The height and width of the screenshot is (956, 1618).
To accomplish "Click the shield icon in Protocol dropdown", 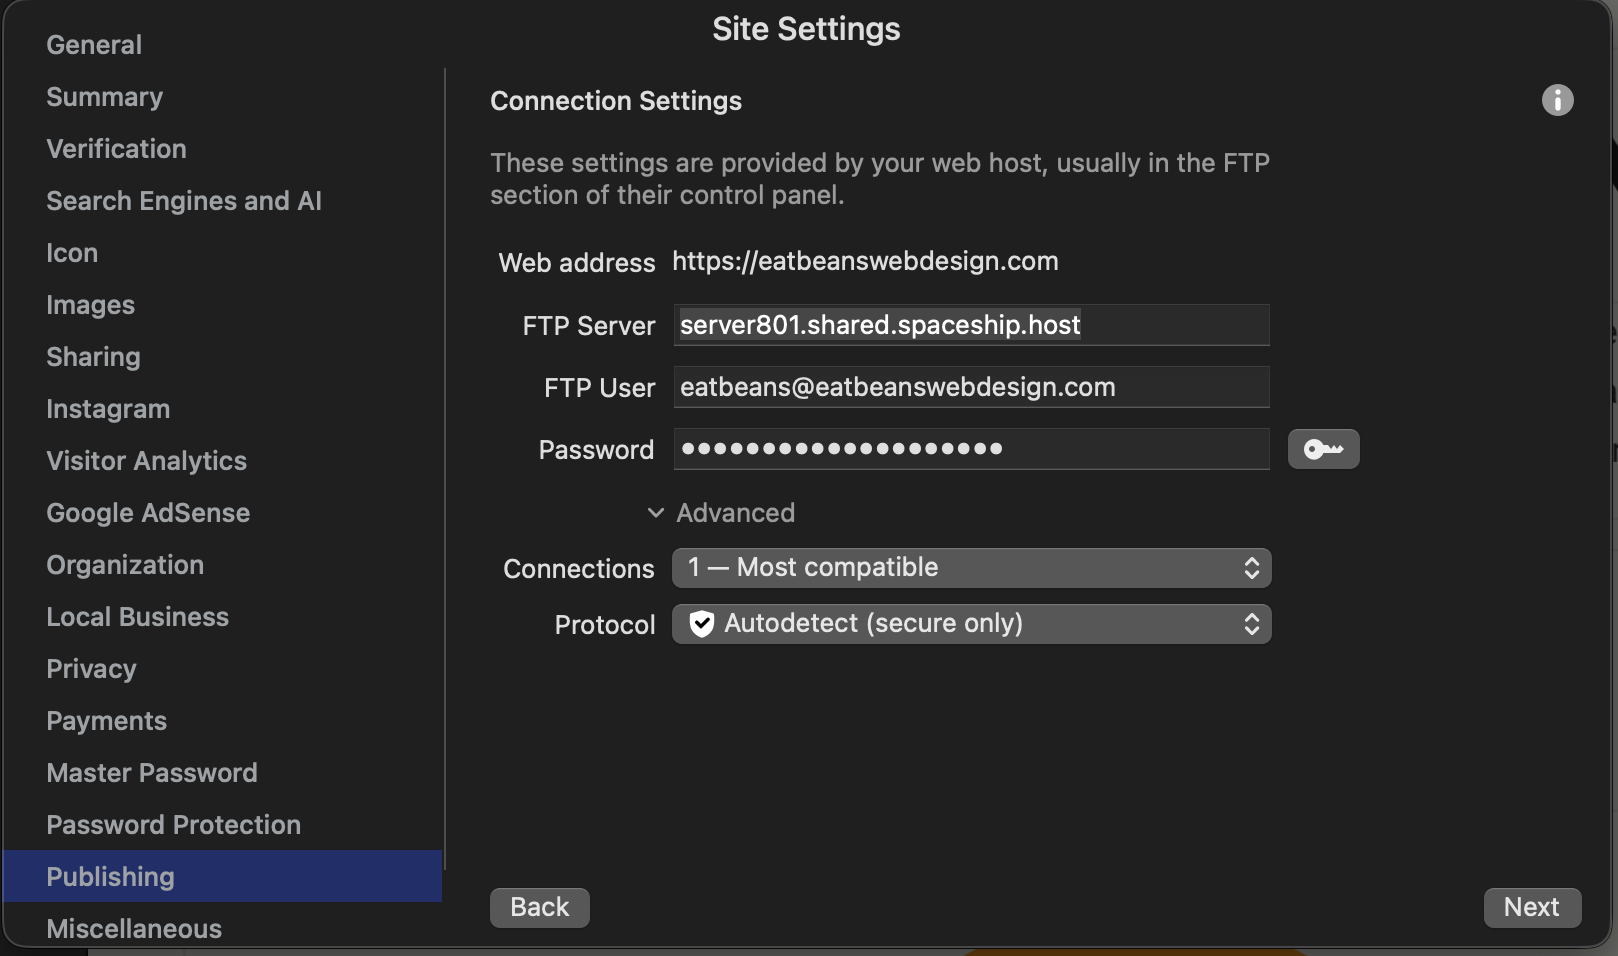I will [702, 624].
